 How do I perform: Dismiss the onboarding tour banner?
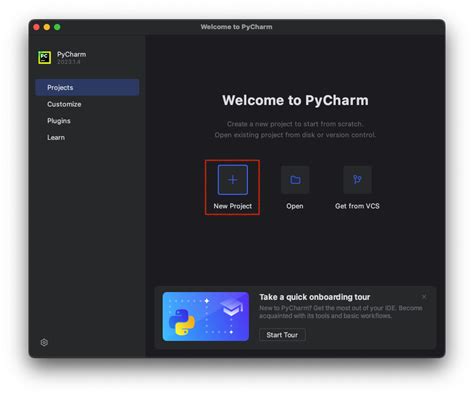coord(424,297)
